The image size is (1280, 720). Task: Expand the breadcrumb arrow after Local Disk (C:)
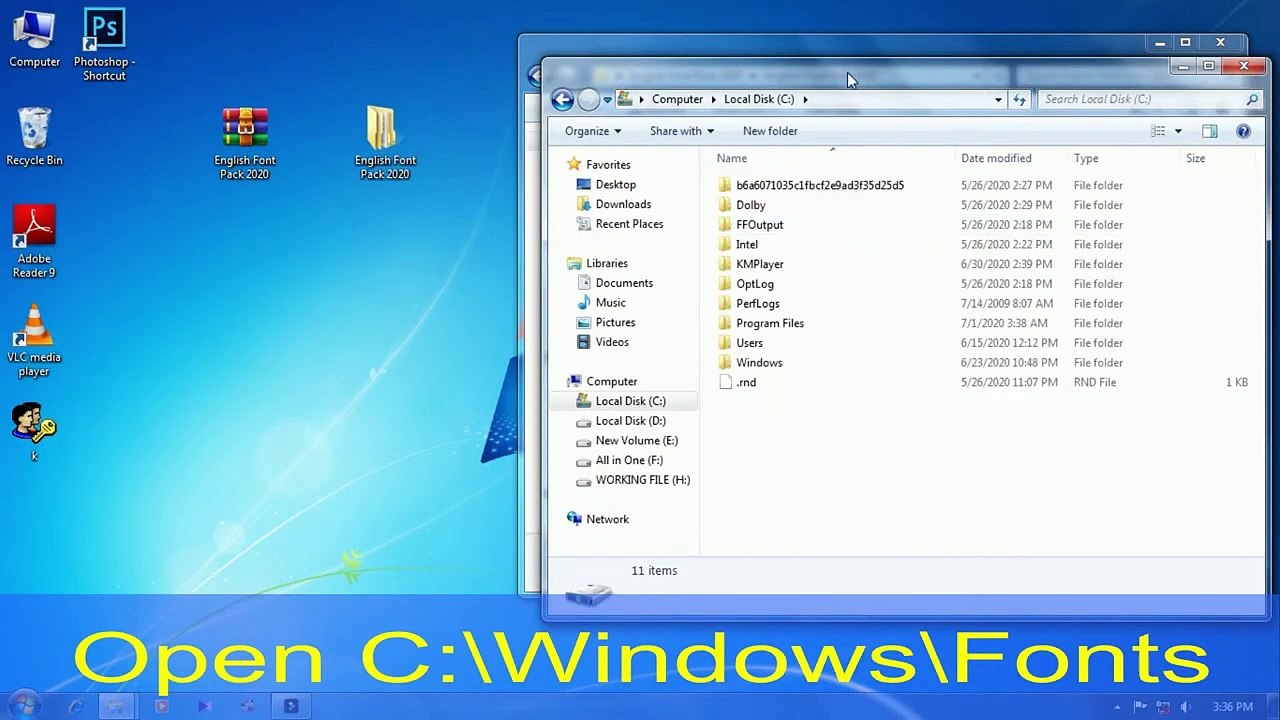[805, 99]
